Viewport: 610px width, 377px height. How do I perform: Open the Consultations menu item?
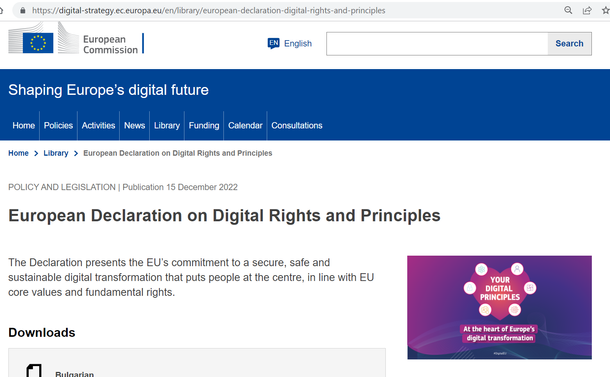(x=297, y=126)
